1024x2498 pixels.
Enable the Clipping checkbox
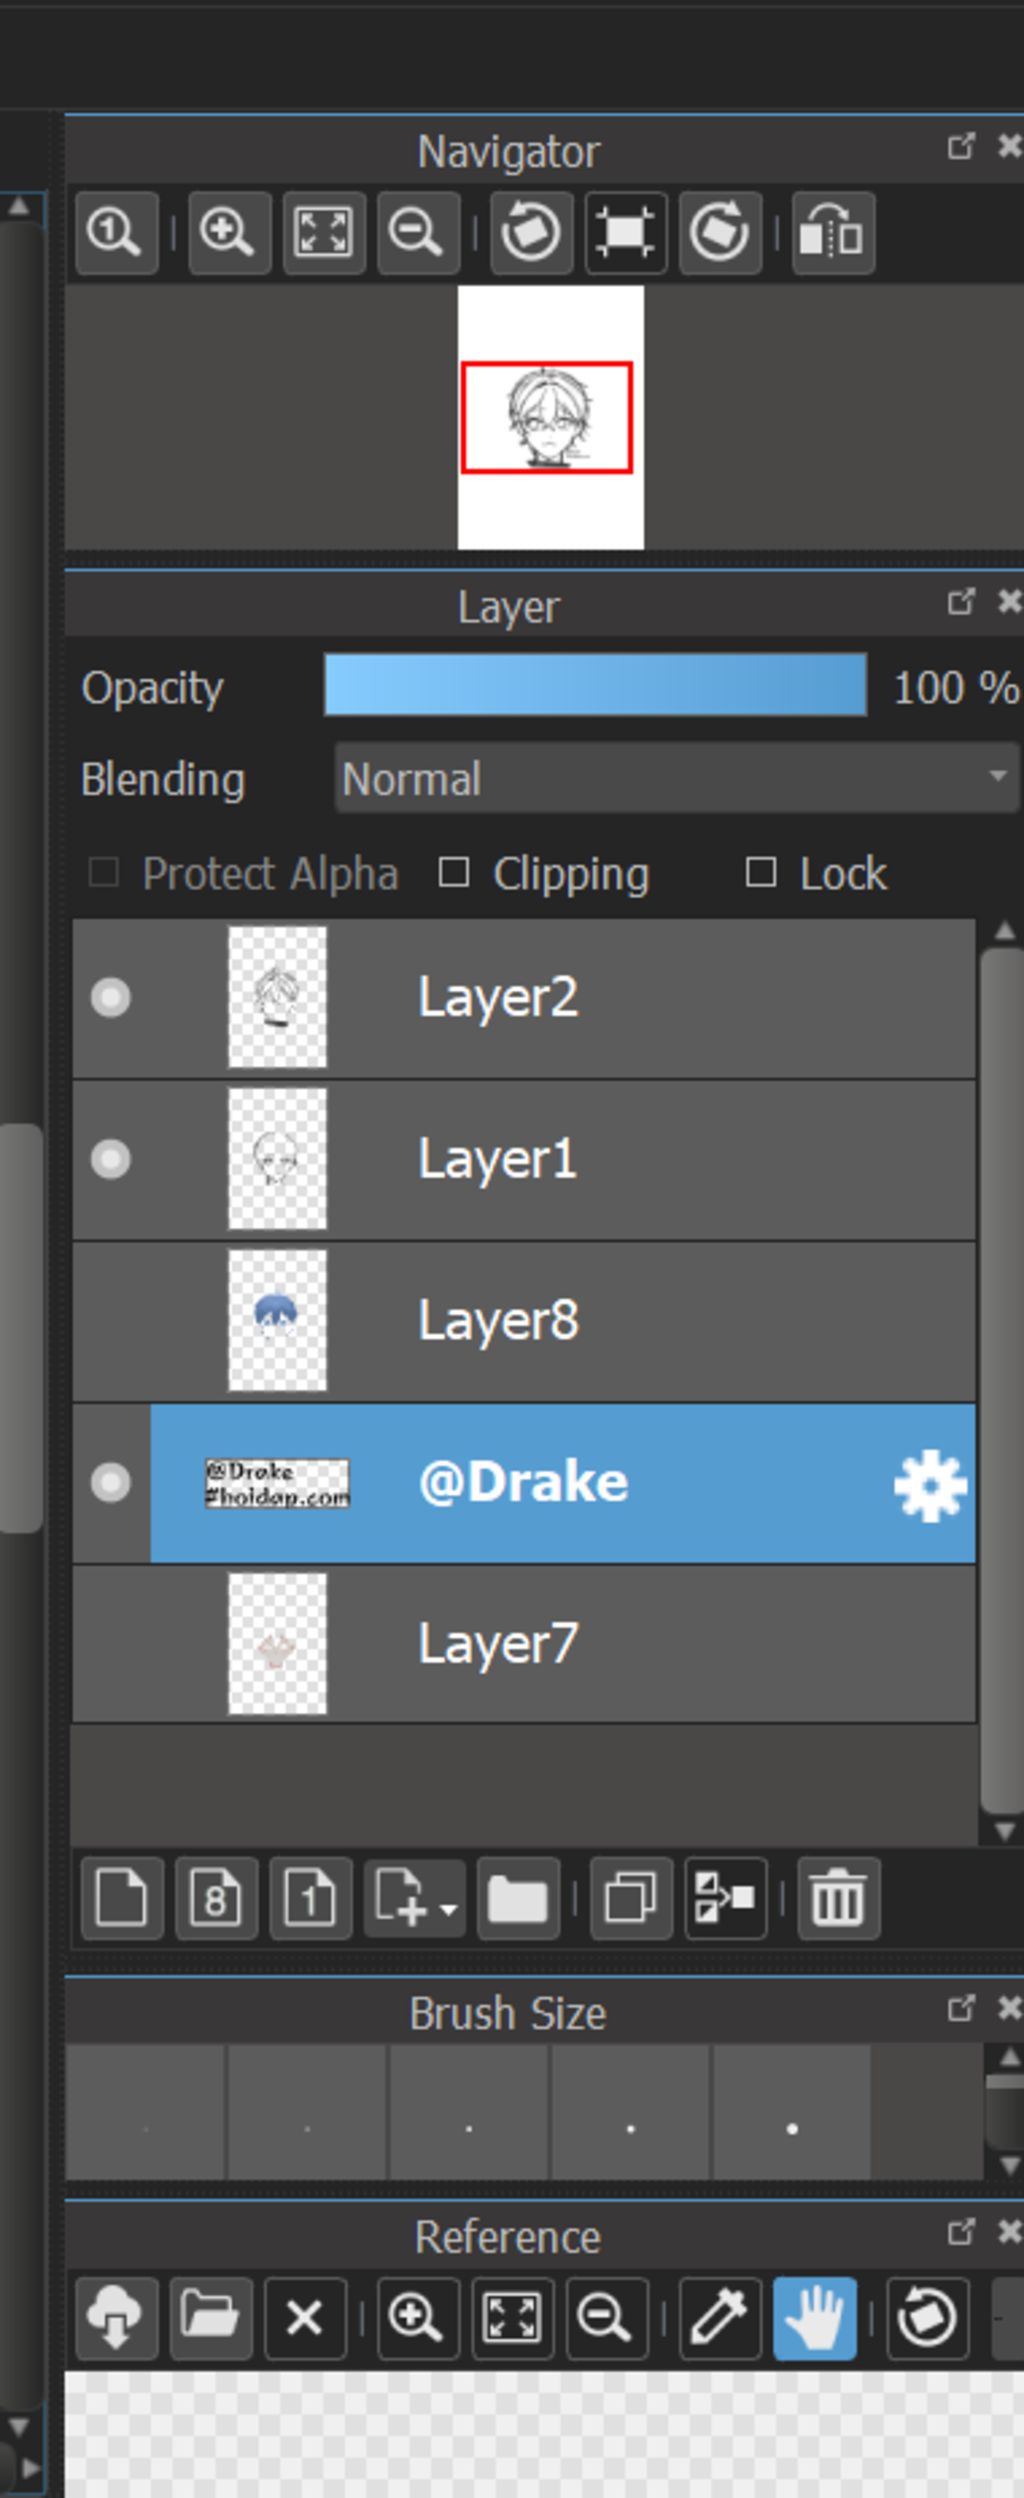455,873
